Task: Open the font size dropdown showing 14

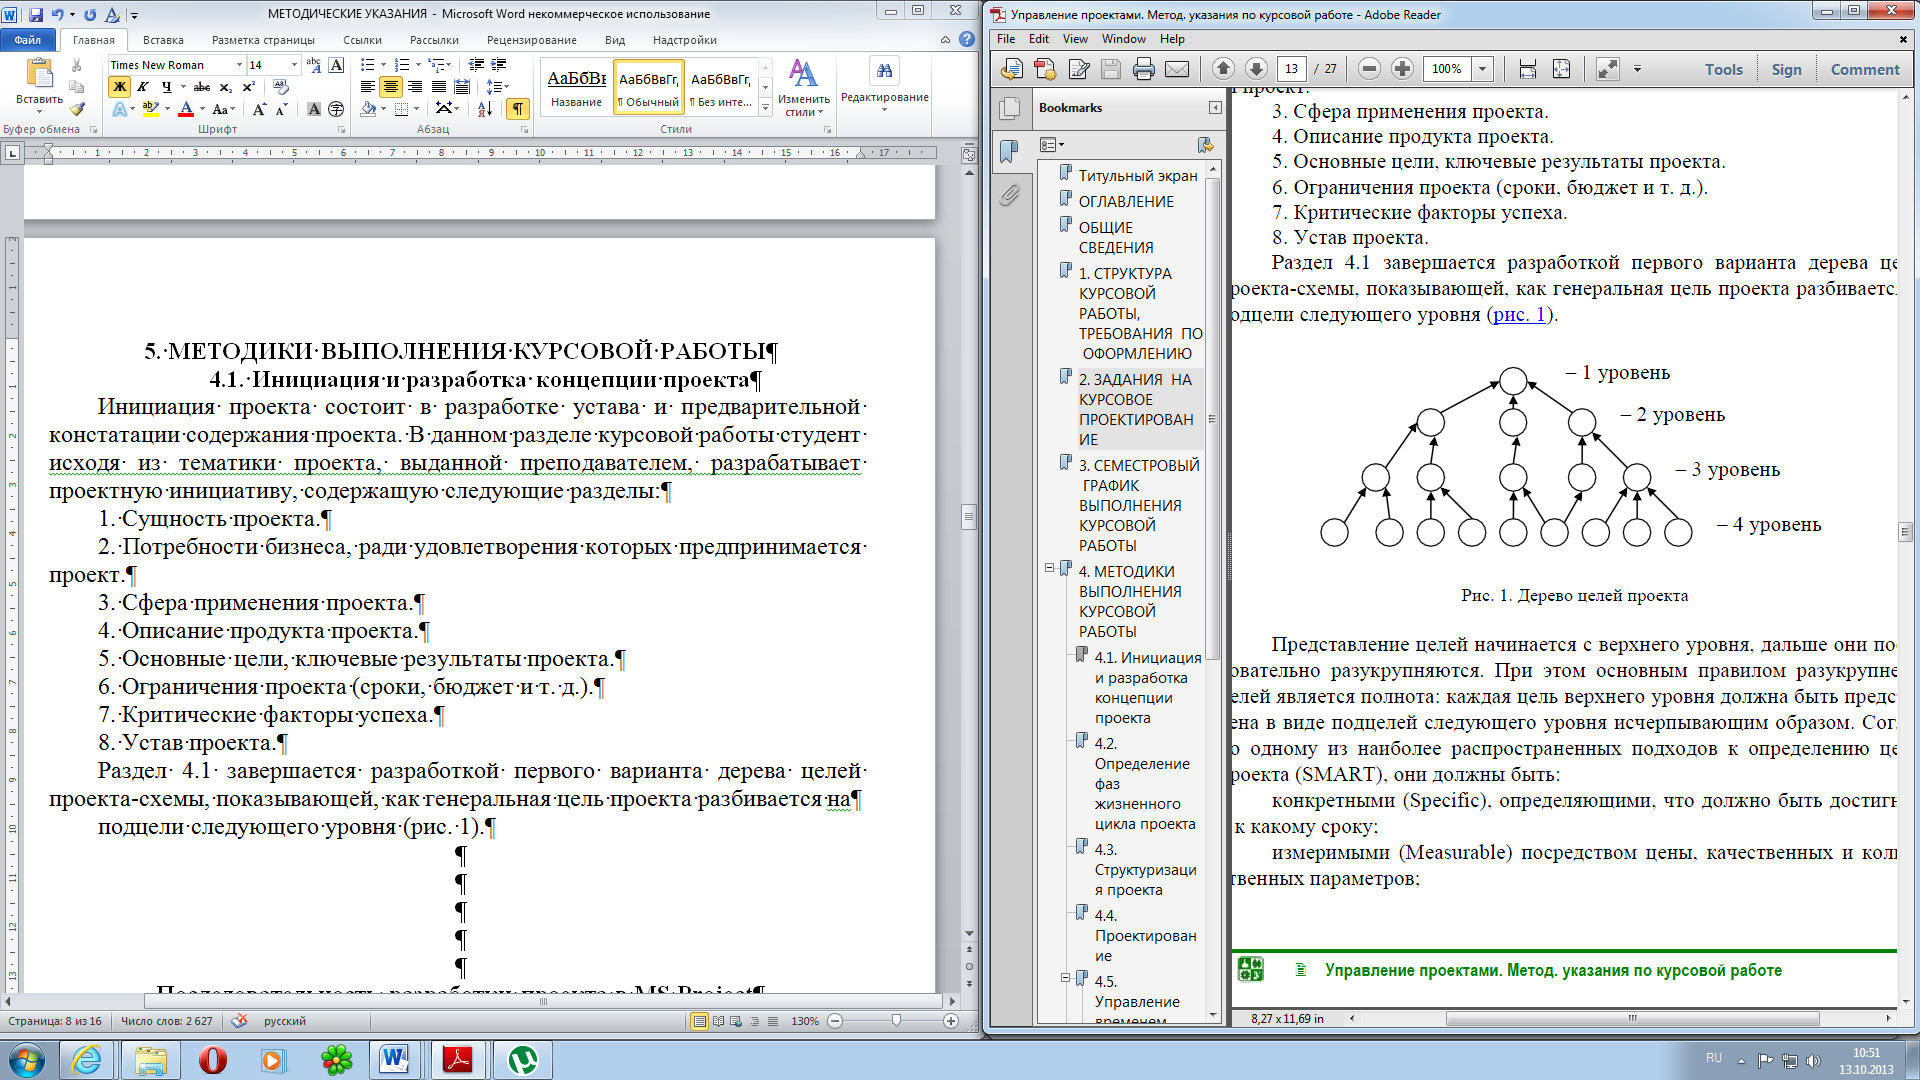Action: click(294, 65)
